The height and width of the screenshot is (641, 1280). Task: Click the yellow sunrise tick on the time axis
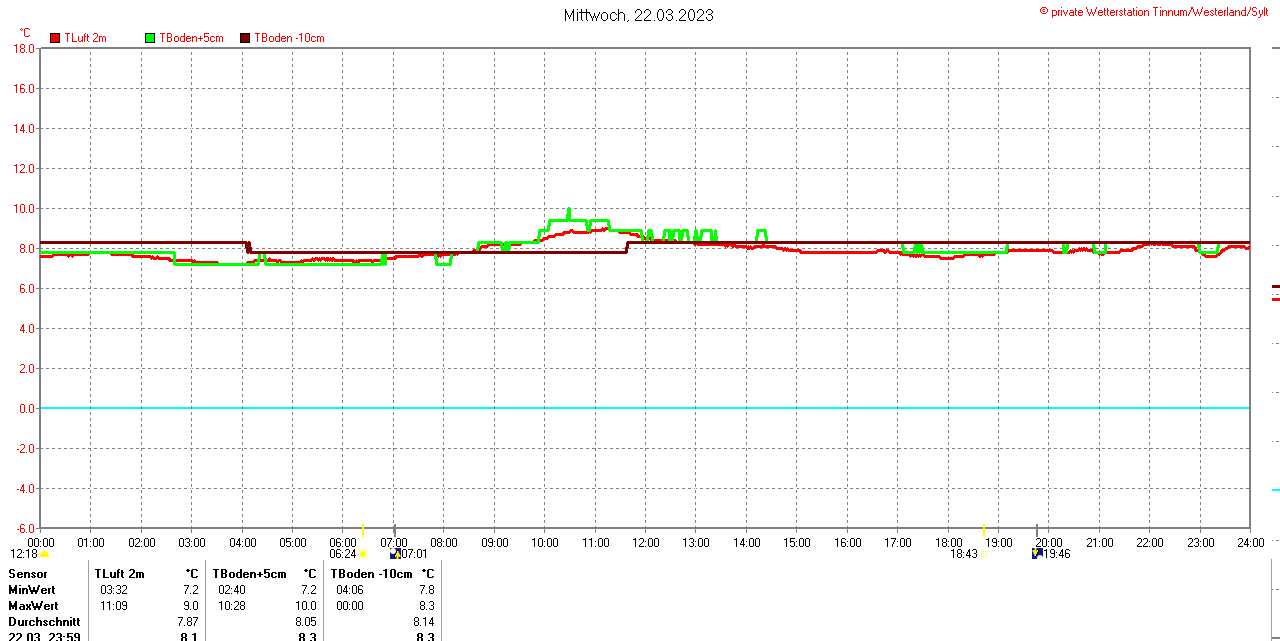[363, 530]
